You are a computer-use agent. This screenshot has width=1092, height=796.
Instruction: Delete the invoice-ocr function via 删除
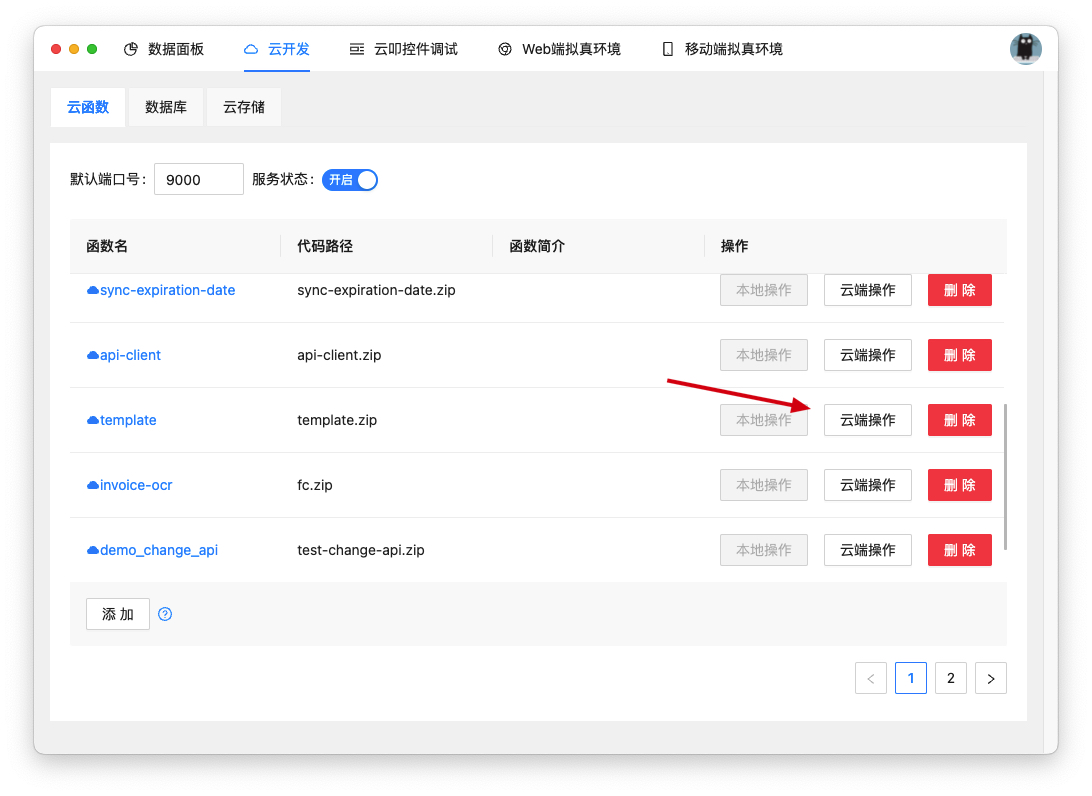point(959,485)
